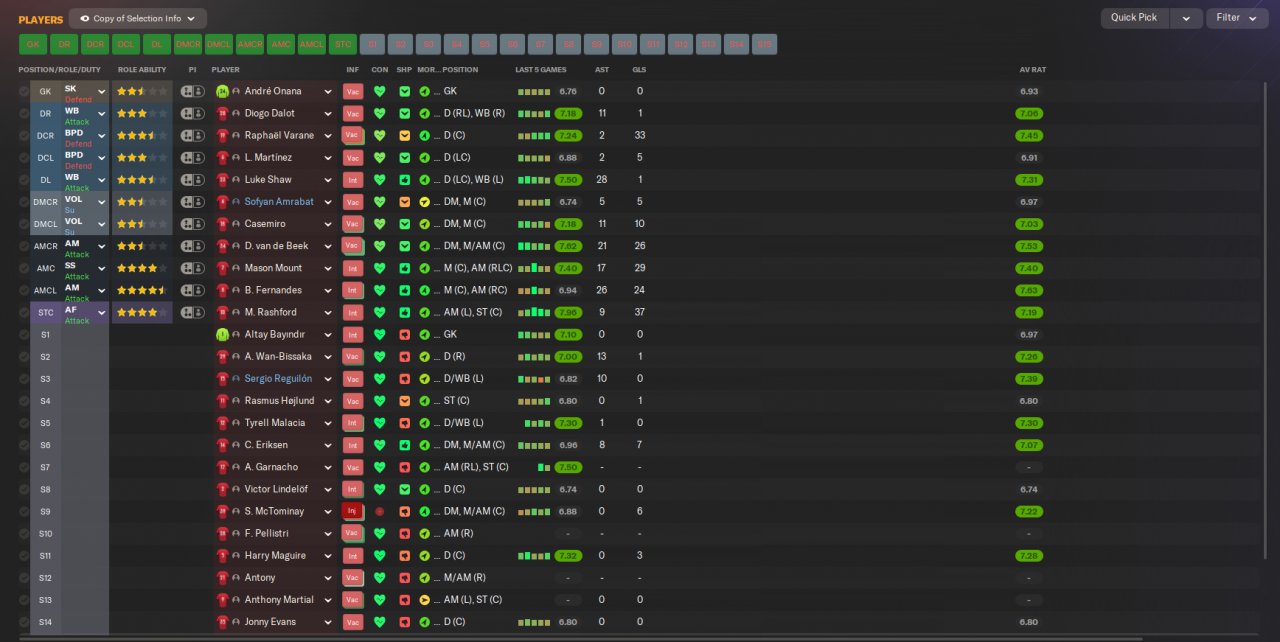Click condition heart icon for Harry Maguire
The width and height of the screenshot is (1280, 642).
(x=380, y=556)
